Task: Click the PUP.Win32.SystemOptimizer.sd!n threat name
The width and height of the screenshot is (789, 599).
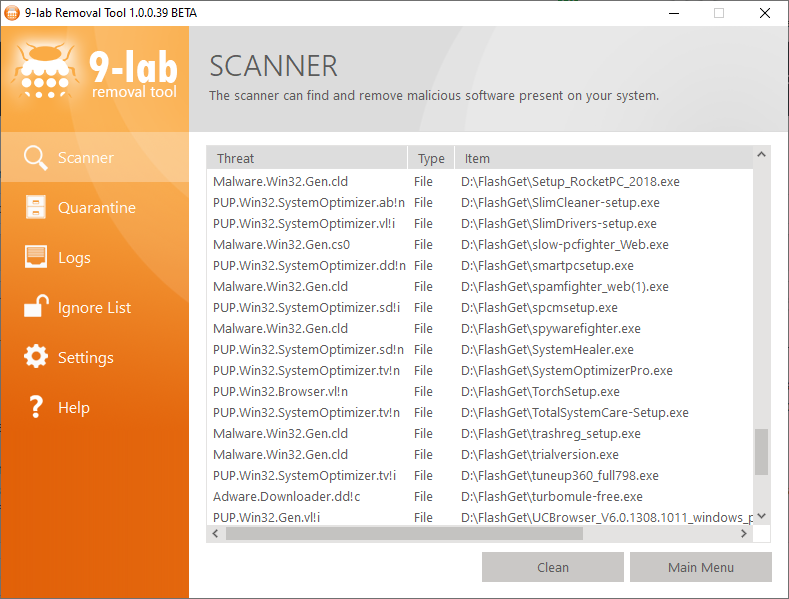Action: click(308, 349)
